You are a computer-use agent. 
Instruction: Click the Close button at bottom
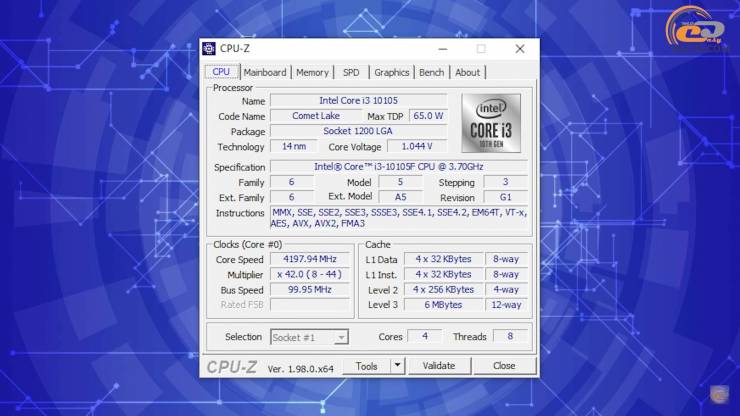click(504, 365)
